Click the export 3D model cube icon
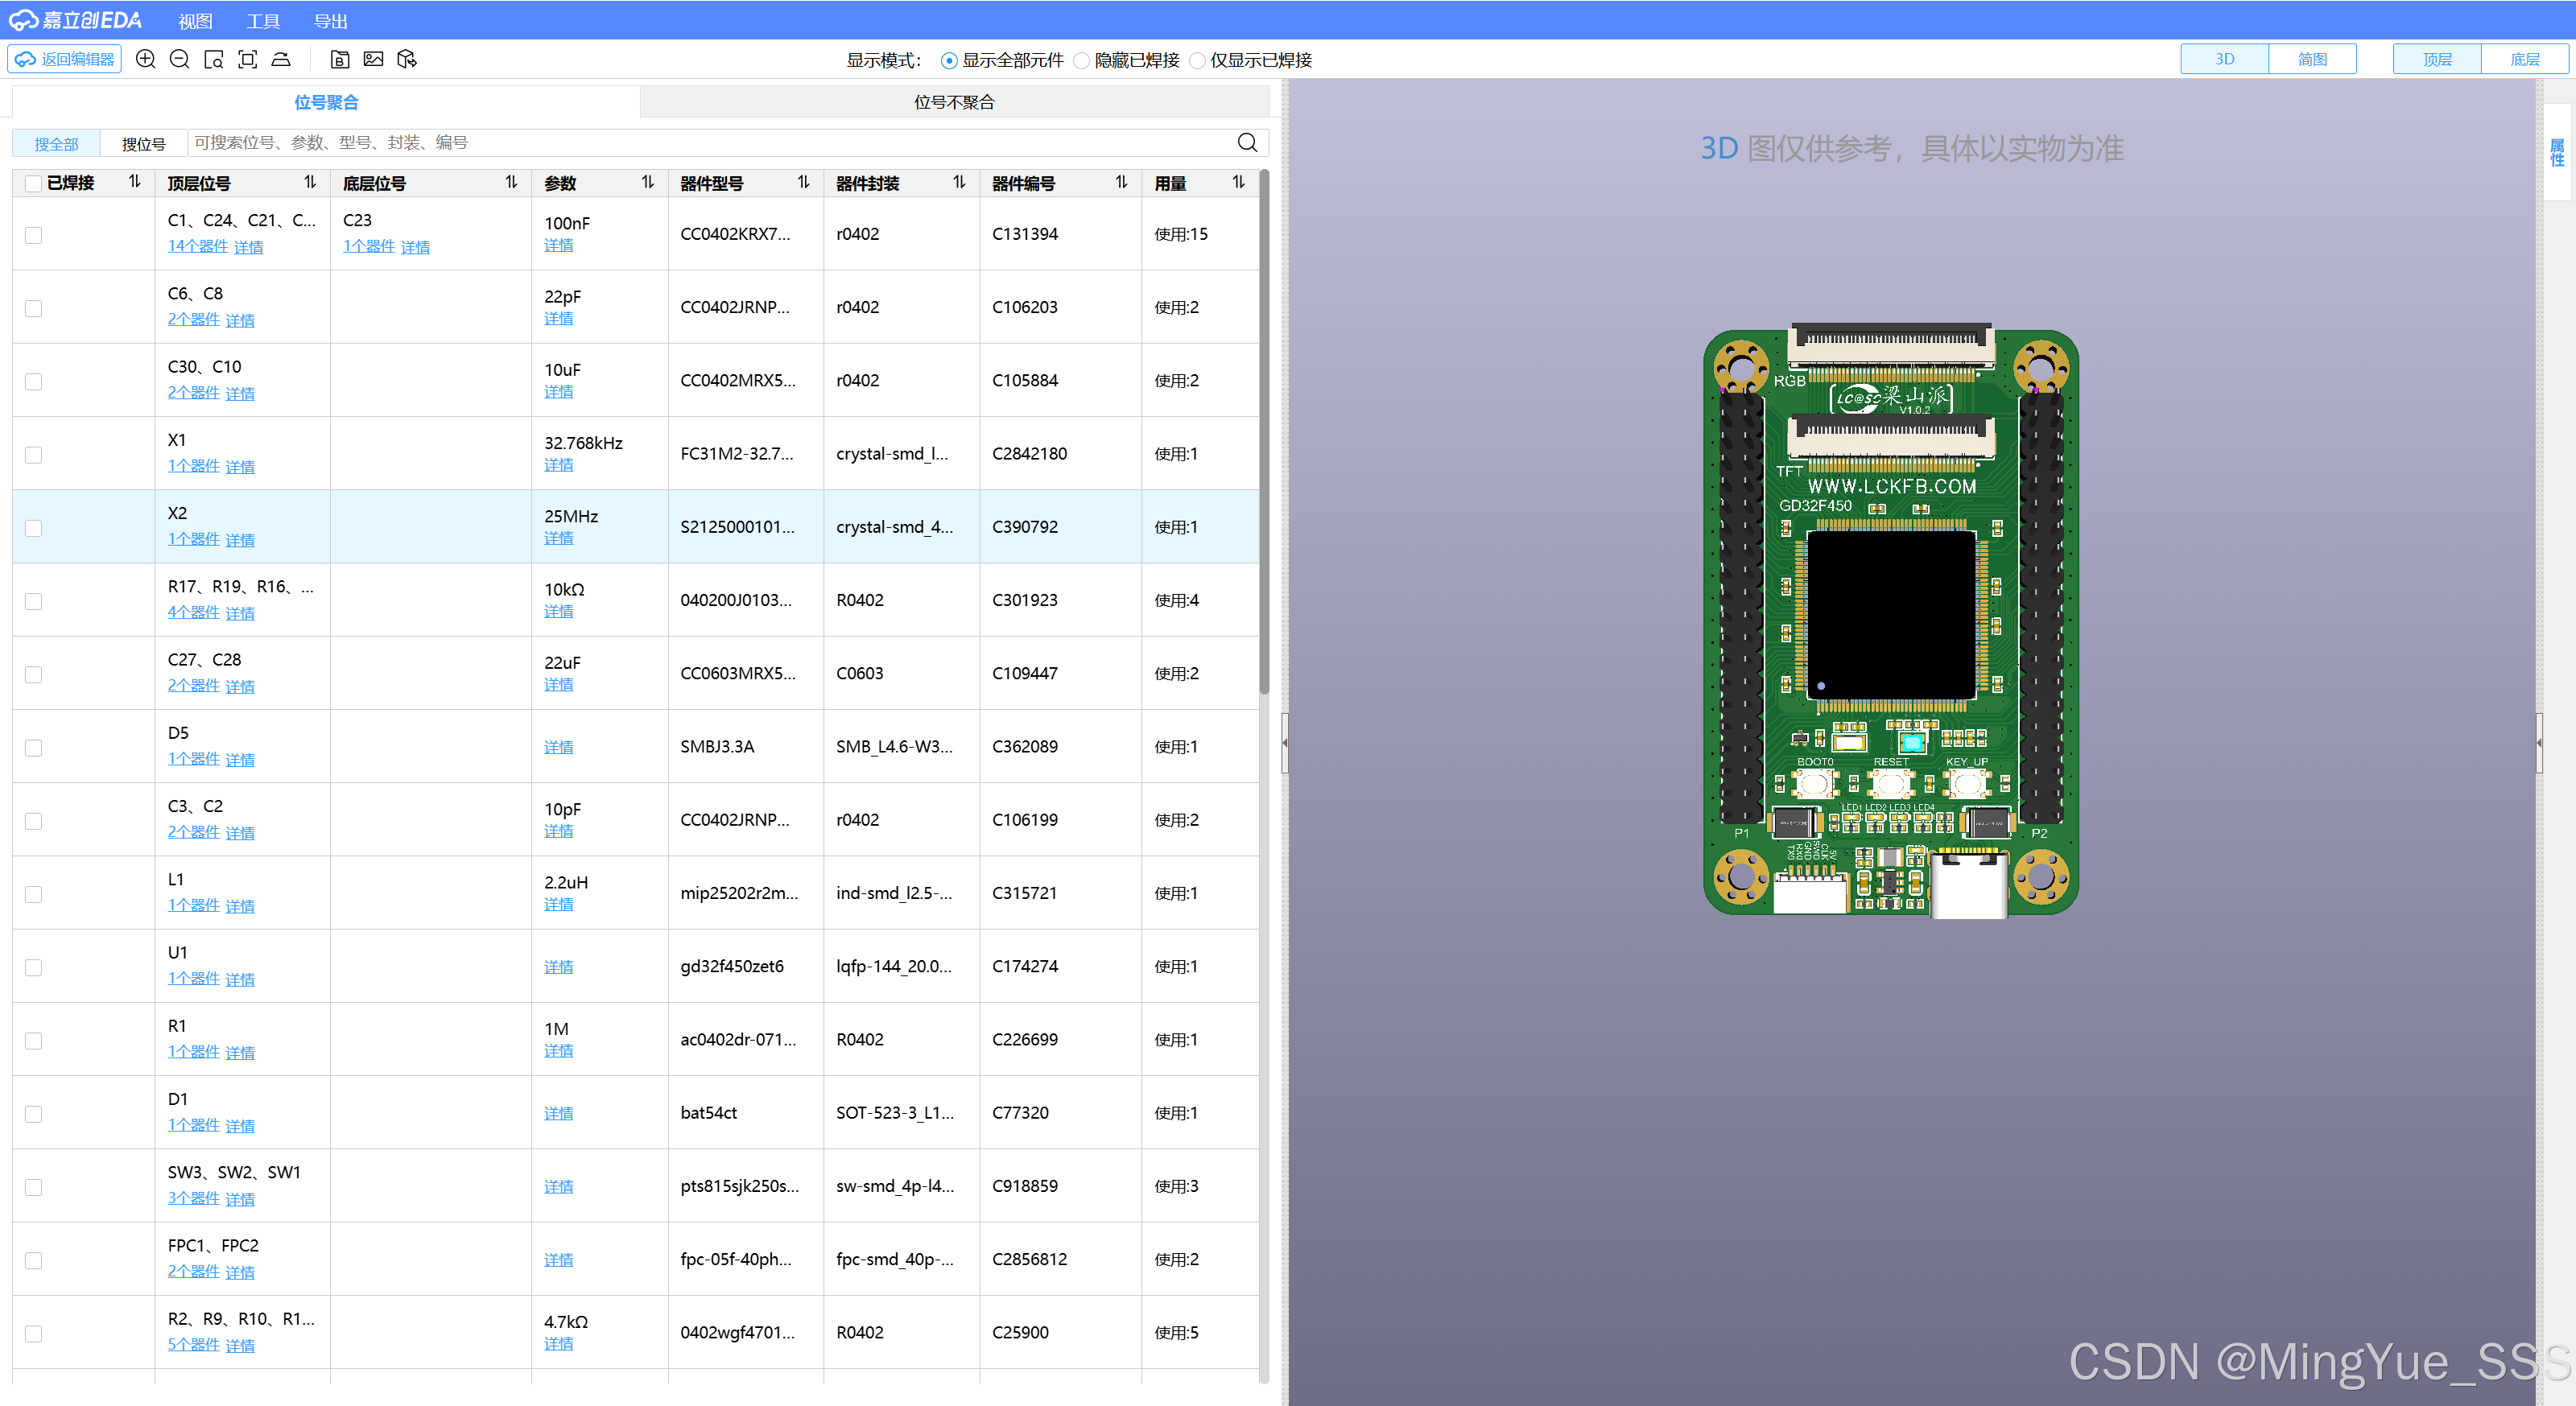2576x1406 pixels. pos(407,59)
